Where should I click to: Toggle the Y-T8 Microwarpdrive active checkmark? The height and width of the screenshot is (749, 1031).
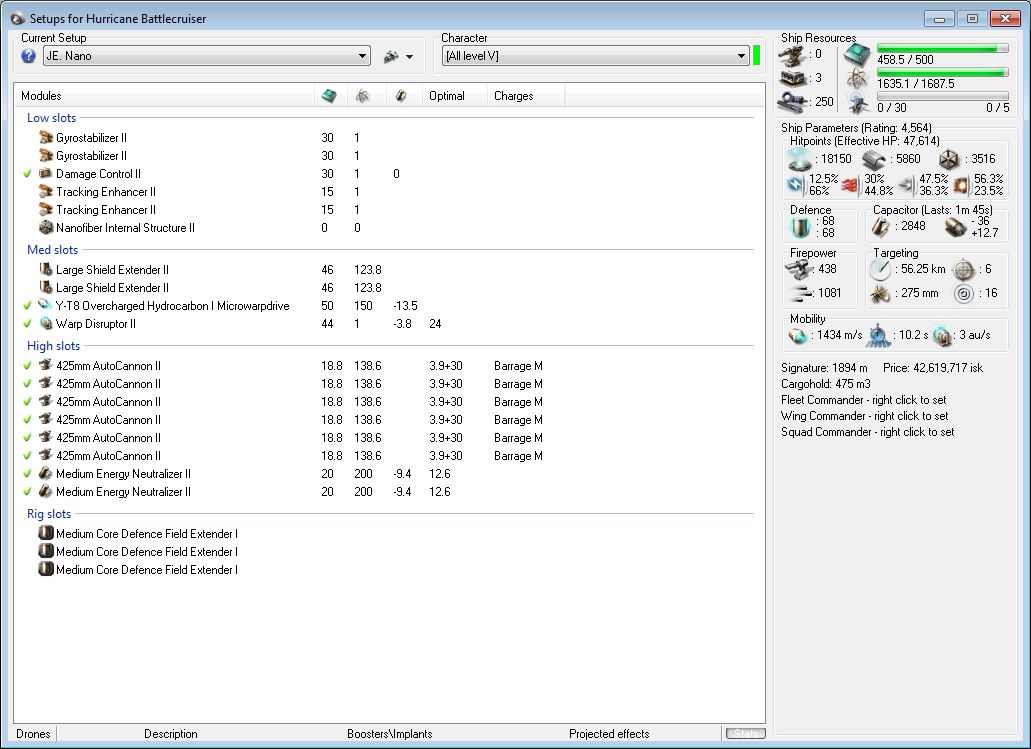28,306
